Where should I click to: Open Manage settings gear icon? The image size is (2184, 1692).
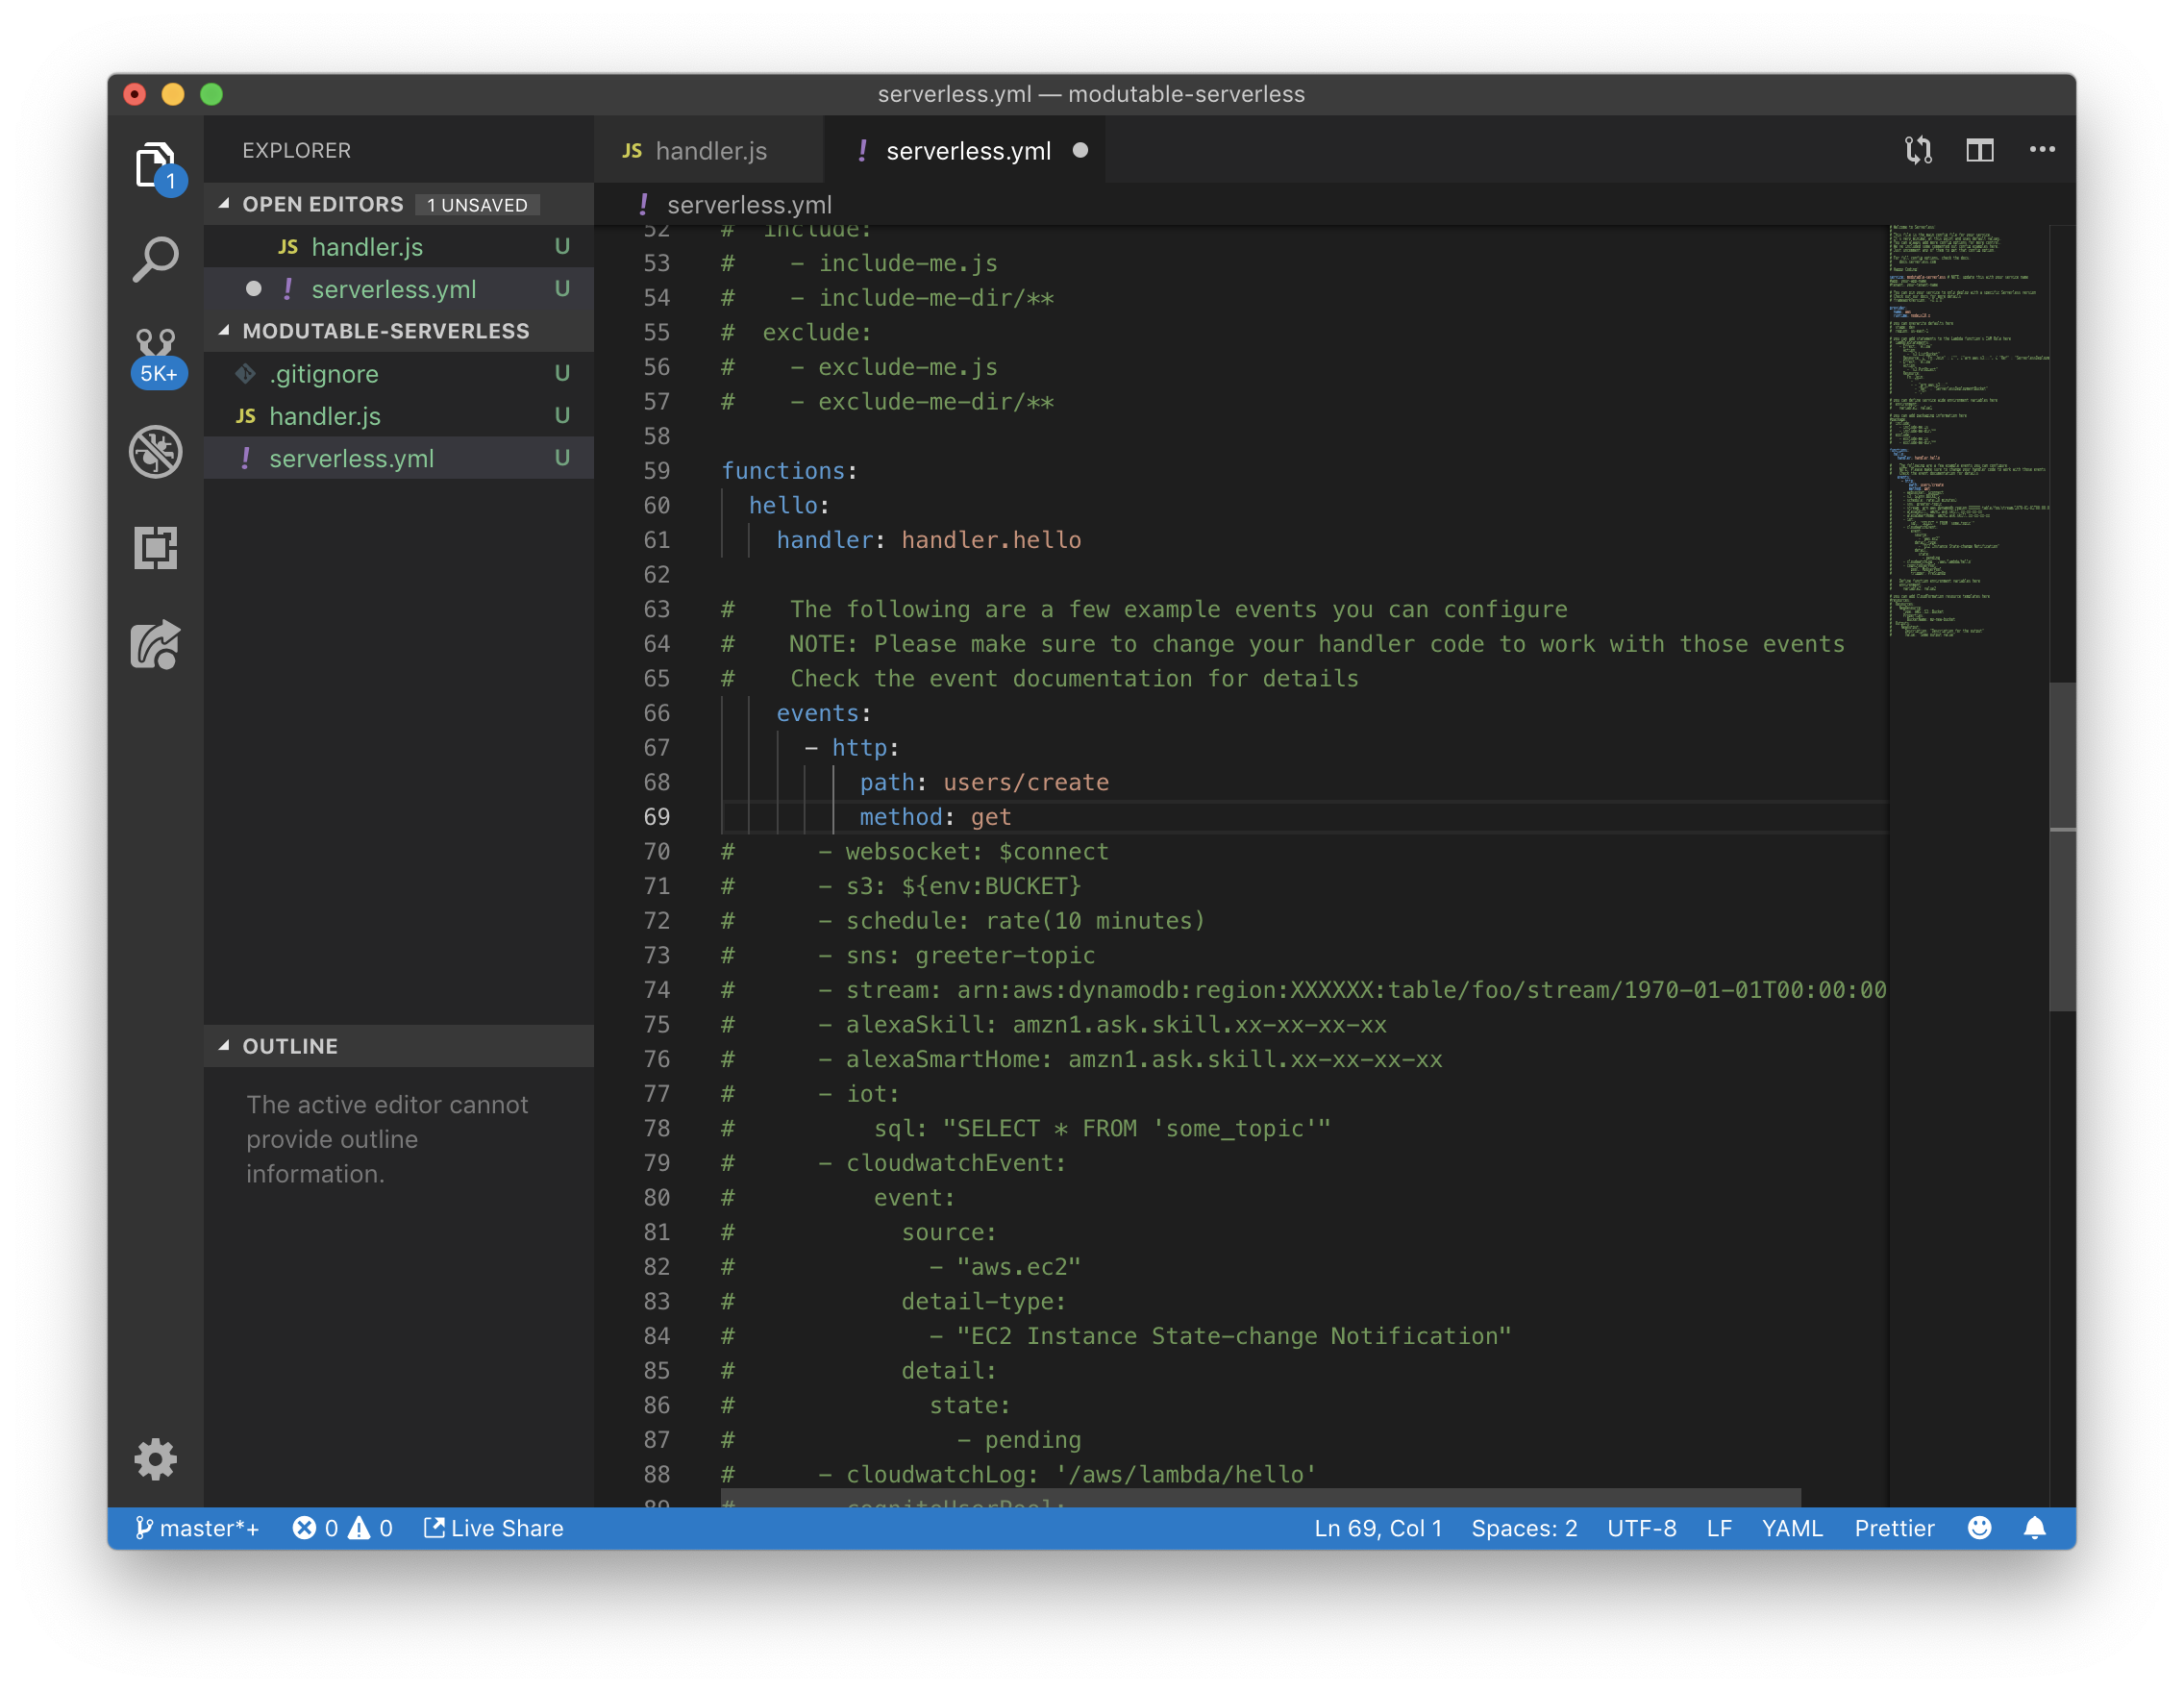tap(155, 1460)
